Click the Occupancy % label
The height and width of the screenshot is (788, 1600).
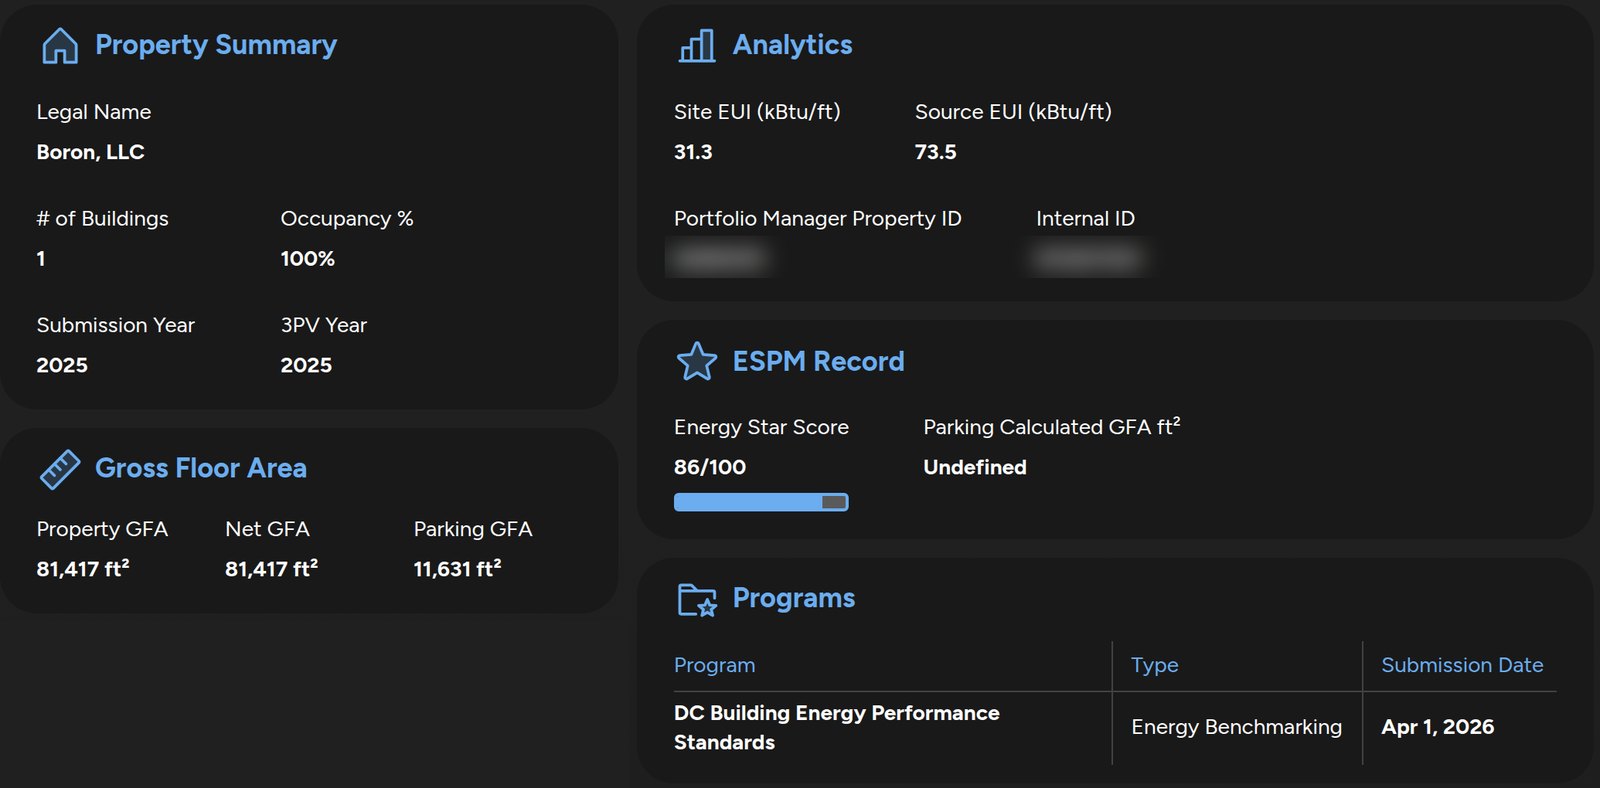coord(347,218)
